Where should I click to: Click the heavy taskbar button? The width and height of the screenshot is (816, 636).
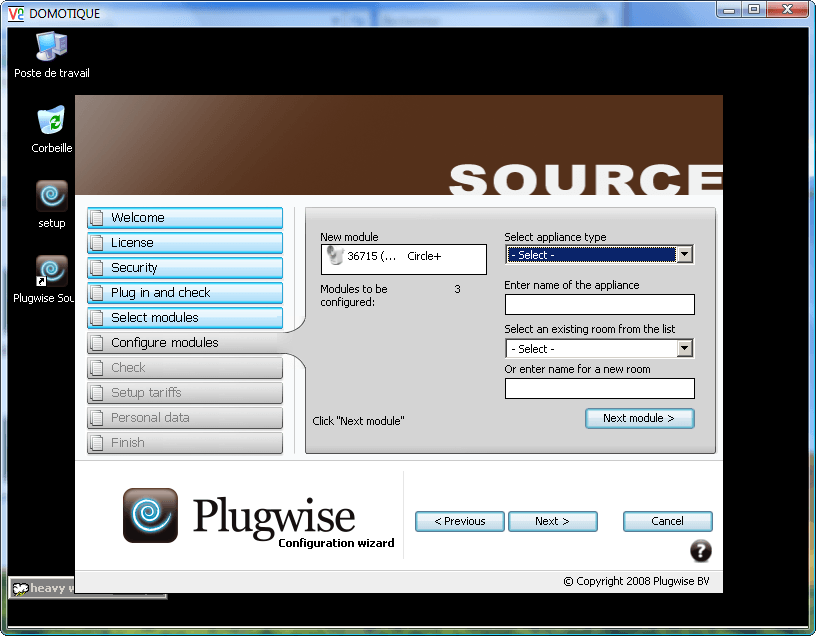[42, 588]
